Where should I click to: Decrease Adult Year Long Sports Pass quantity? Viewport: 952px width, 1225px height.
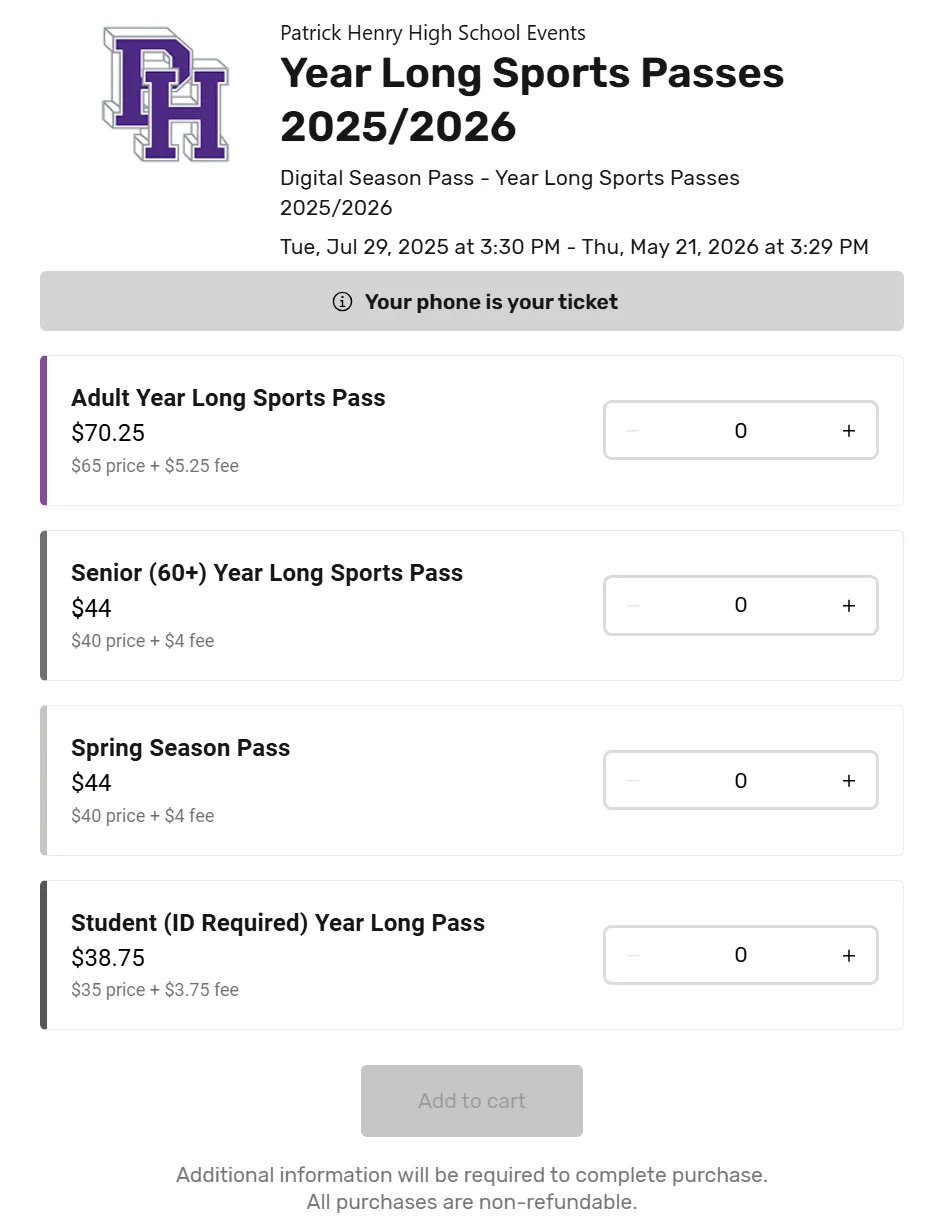click(x=632, y=431)
